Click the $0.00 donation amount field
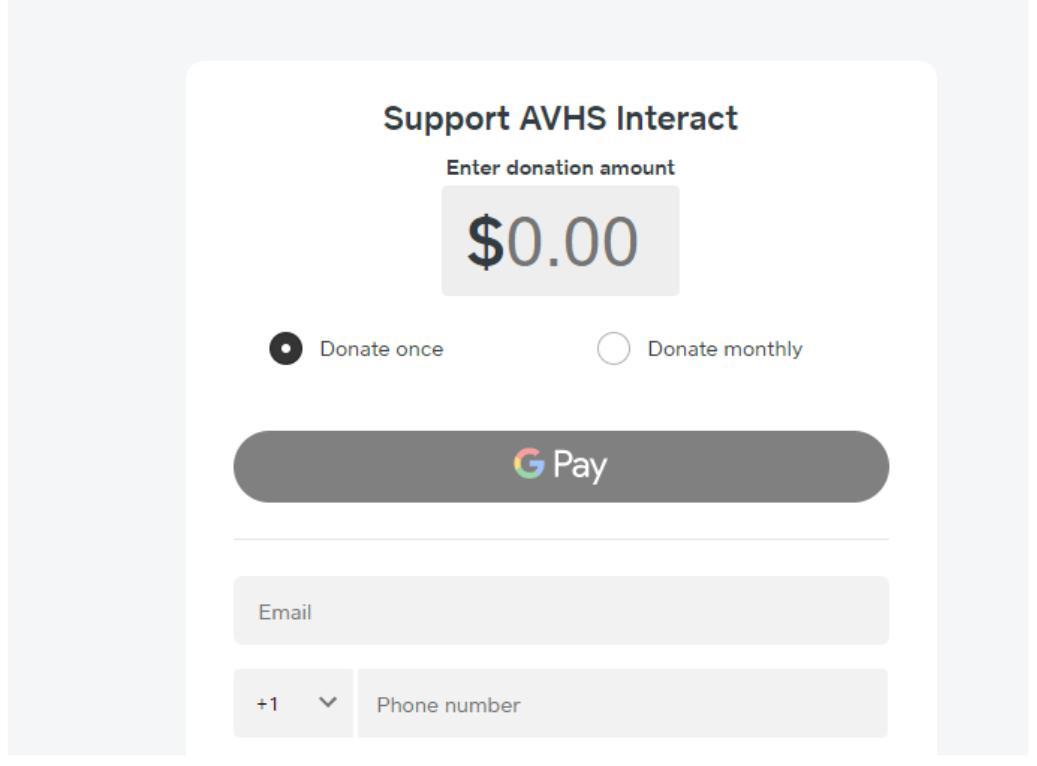This screenshot has height=766, width=1037. click(x=560, y=241)
